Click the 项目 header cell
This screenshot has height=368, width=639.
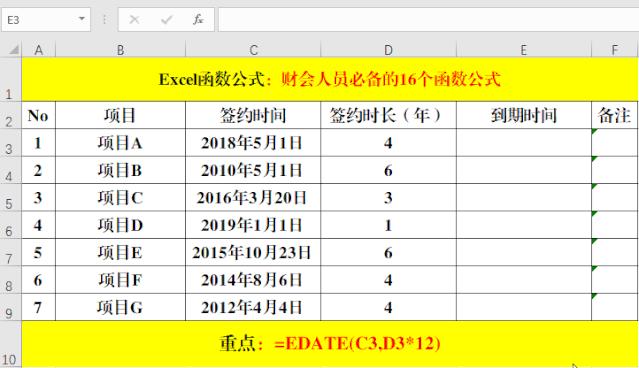point(120,115)
